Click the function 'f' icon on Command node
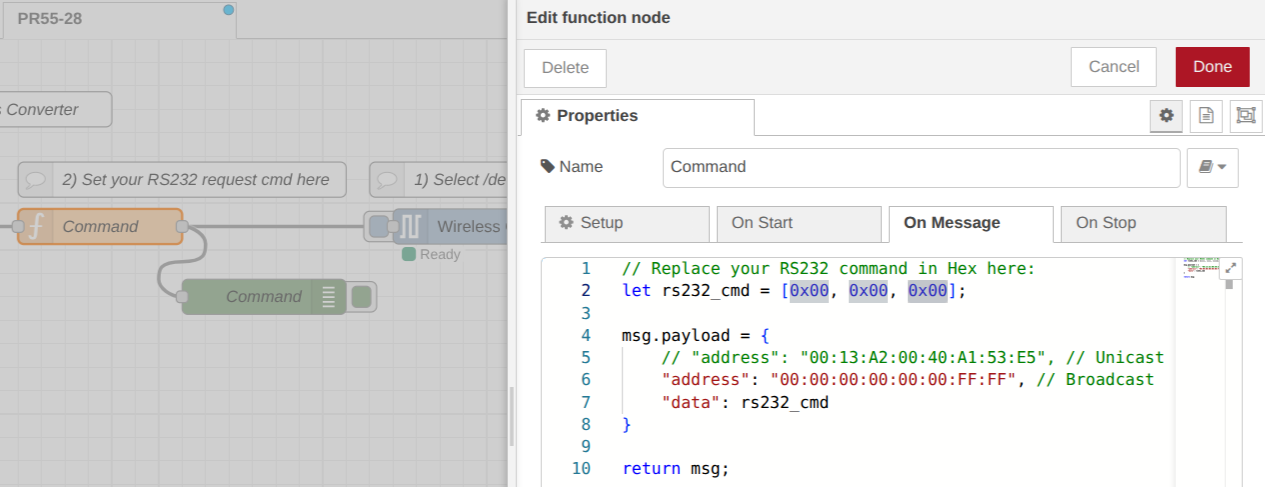 (x=35, y=227)
